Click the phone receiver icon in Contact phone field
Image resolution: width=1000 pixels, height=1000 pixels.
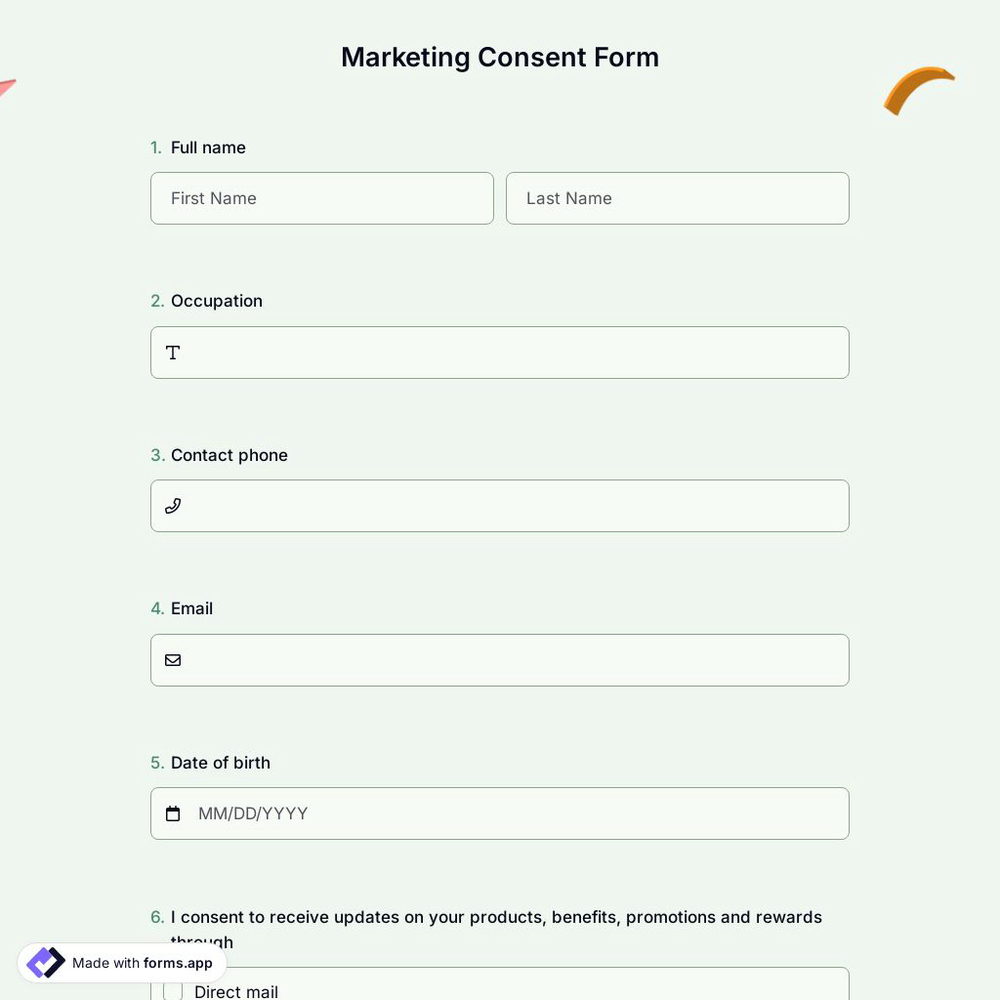[171, 504]
